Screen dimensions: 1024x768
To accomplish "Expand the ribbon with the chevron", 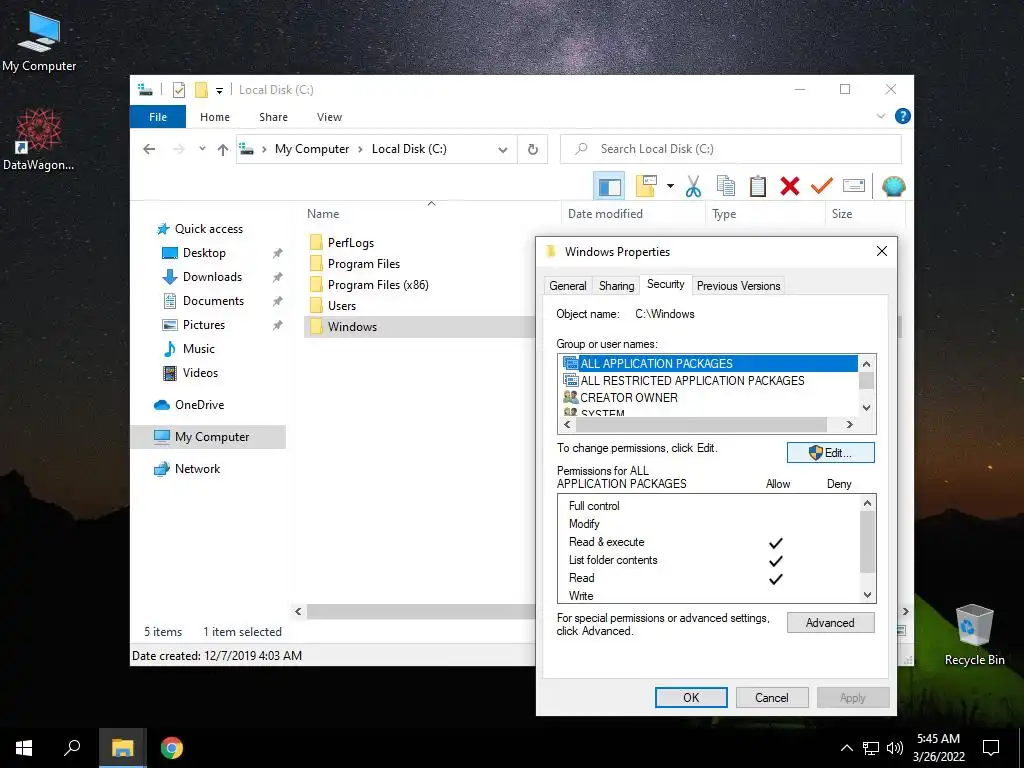I will (881, 116).
